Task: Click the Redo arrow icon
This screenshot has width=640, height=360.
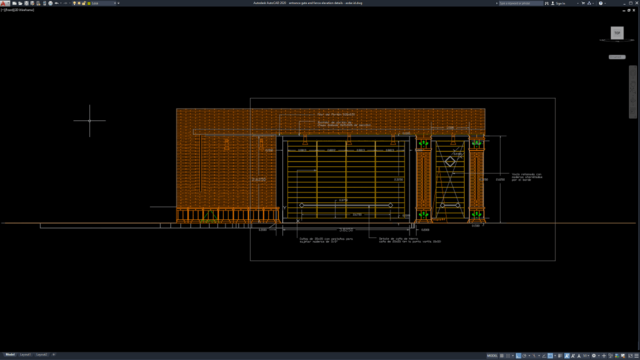Action: coord(66,3)
